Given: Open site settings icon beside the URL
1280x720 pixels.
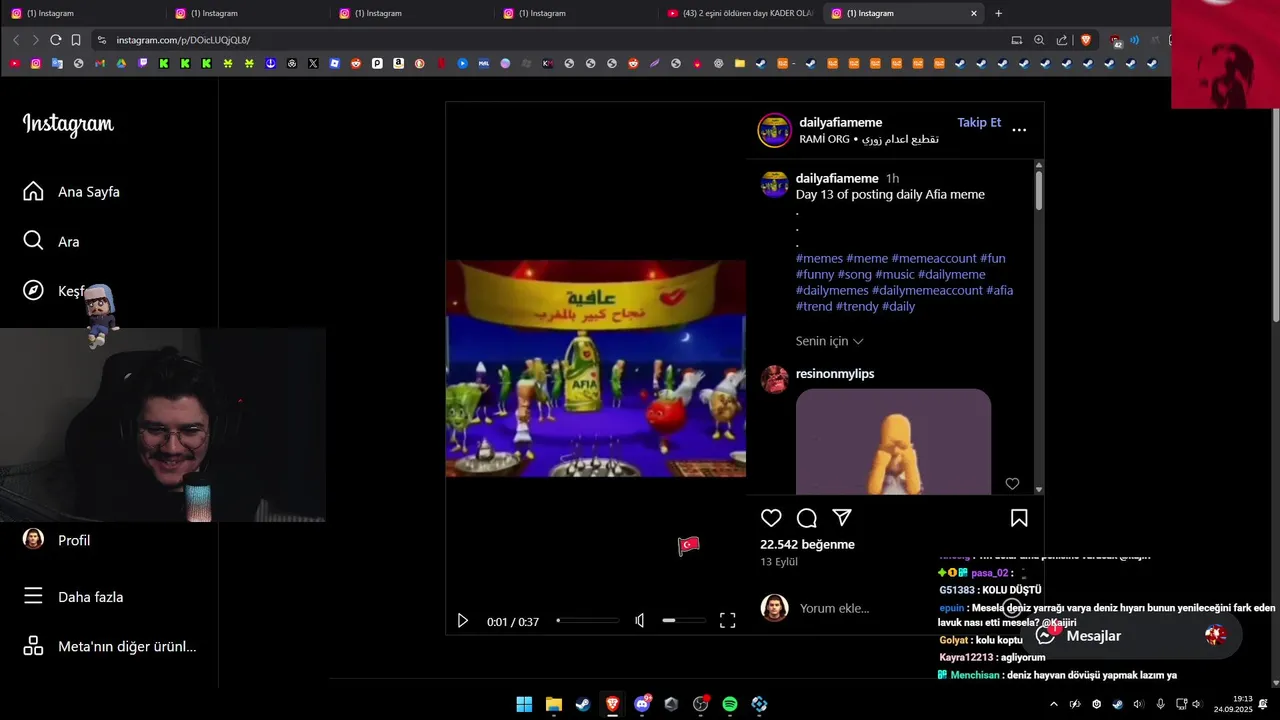Looking at the screenshot, I should (x=101, y=40).
